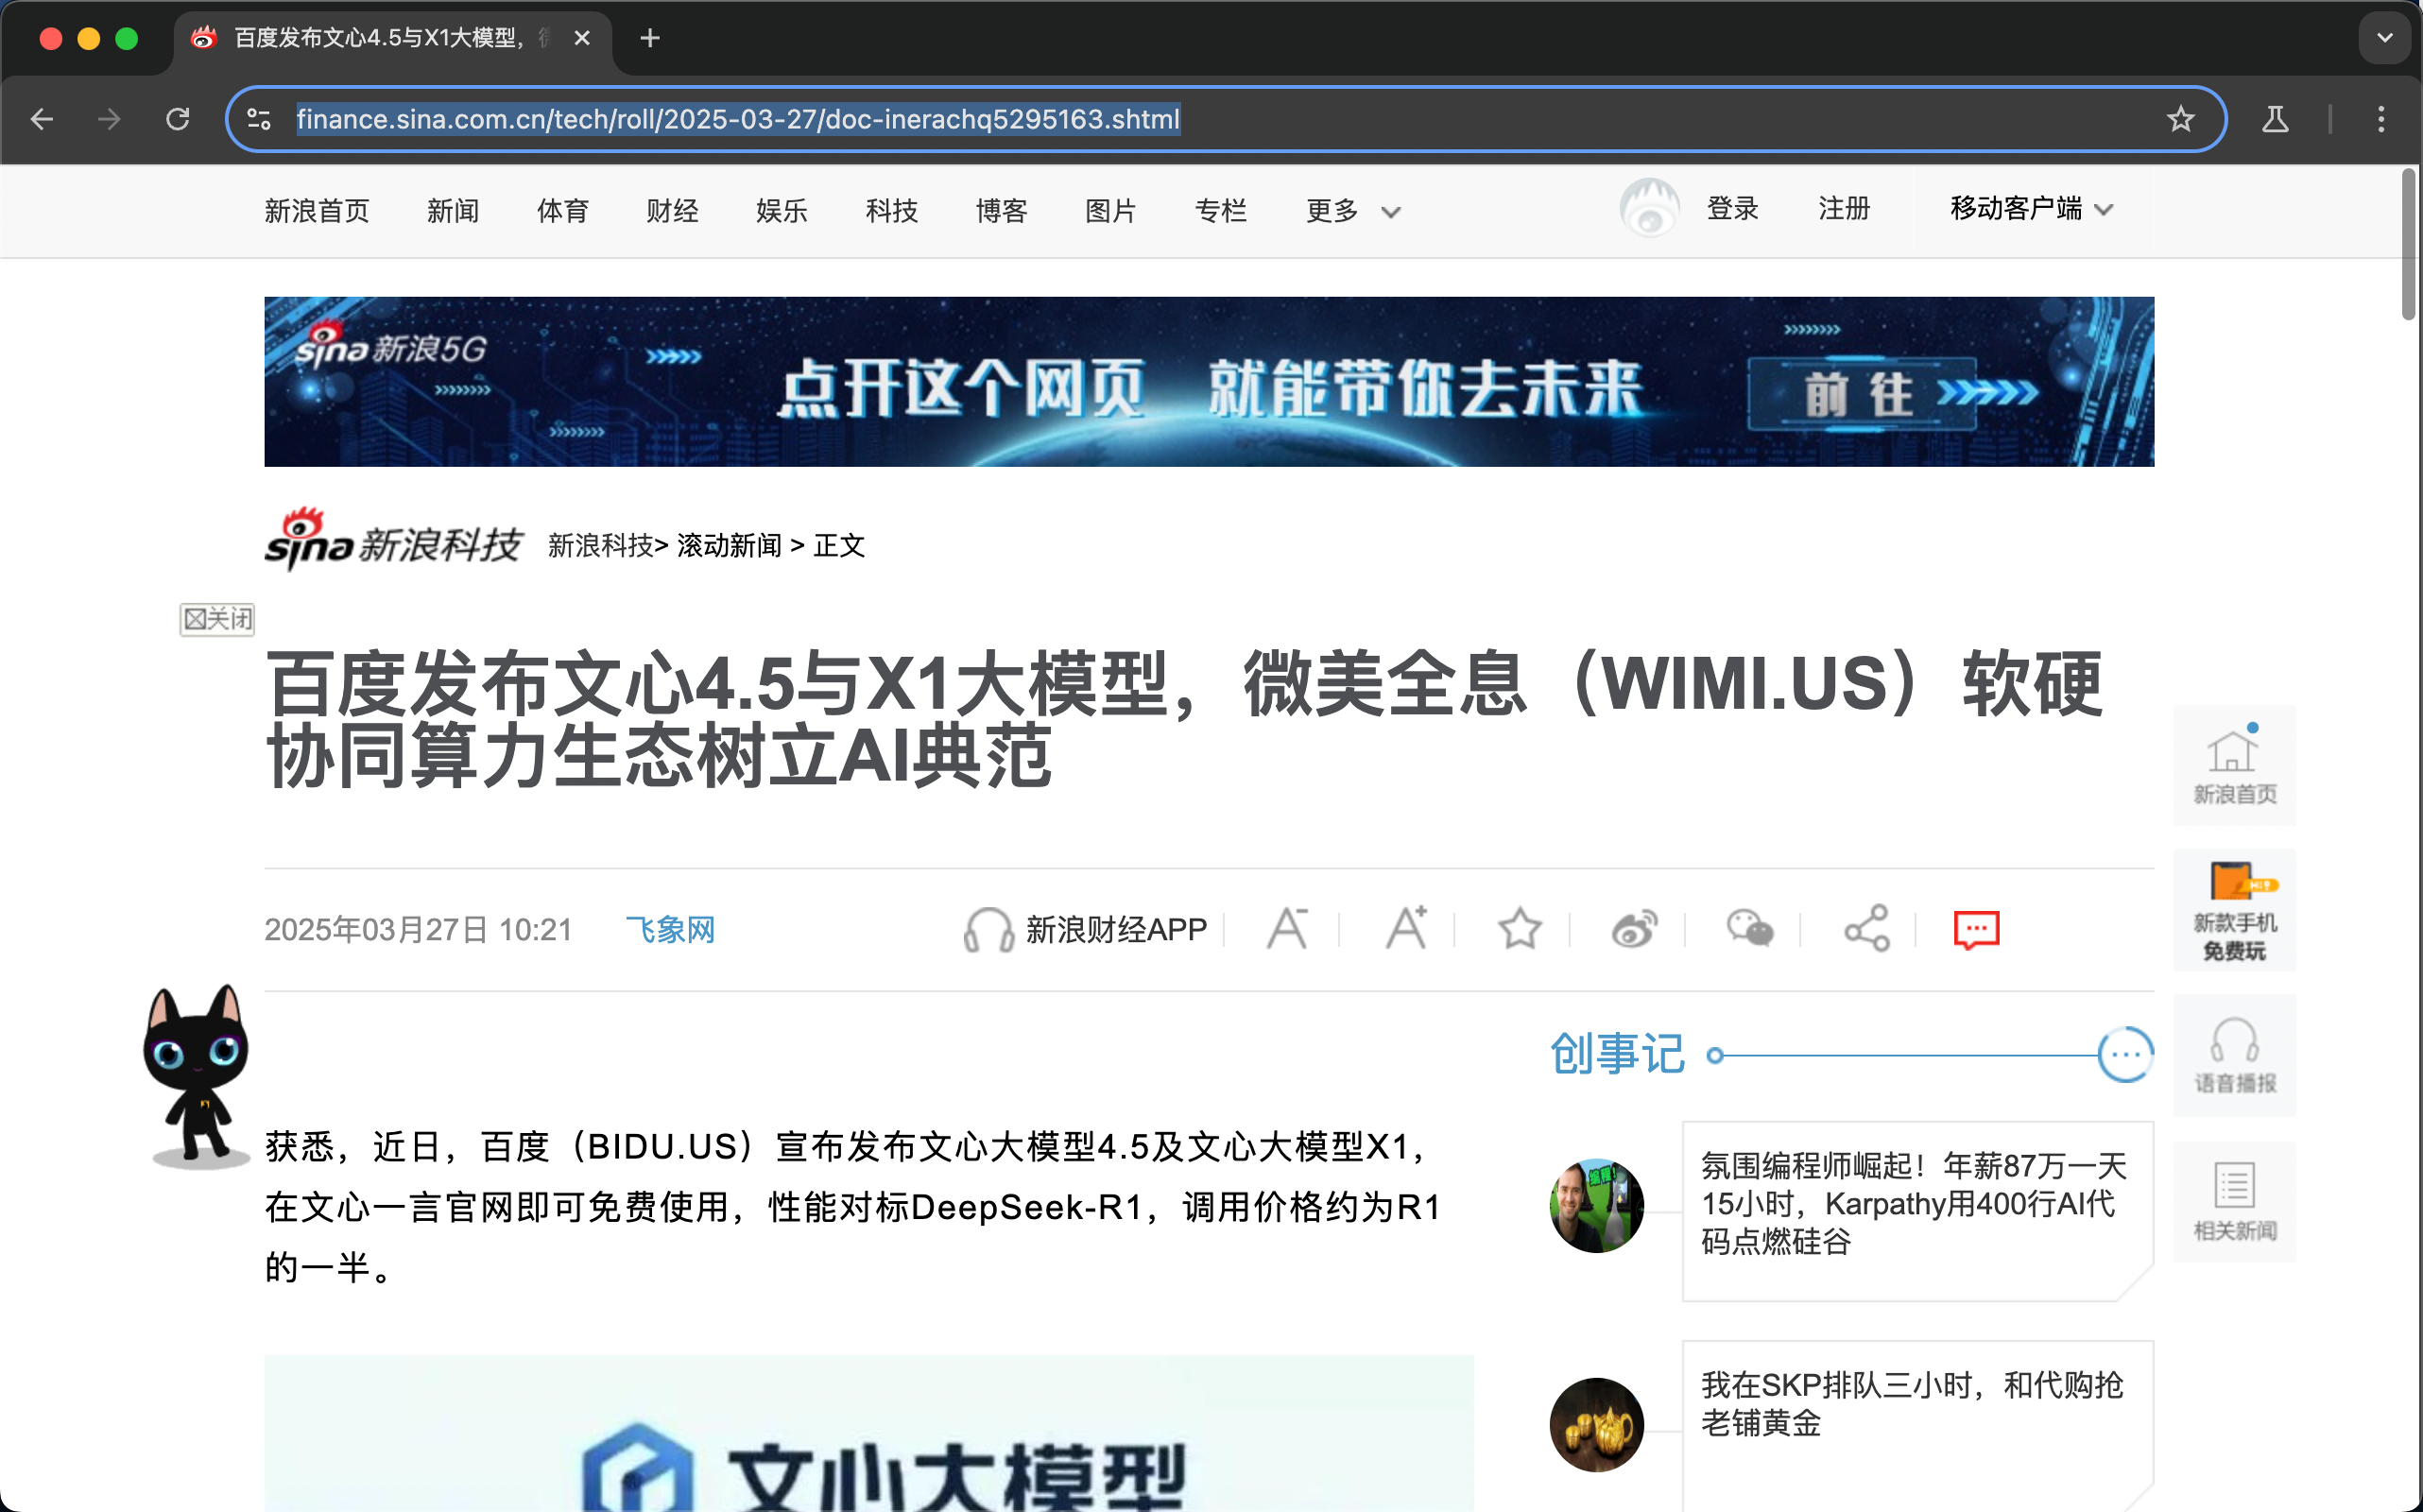Image resolution: width=2423 pixels, height=1512 pixels.
Task: Click the black cat mascot
Action: tap(197, 1076)
